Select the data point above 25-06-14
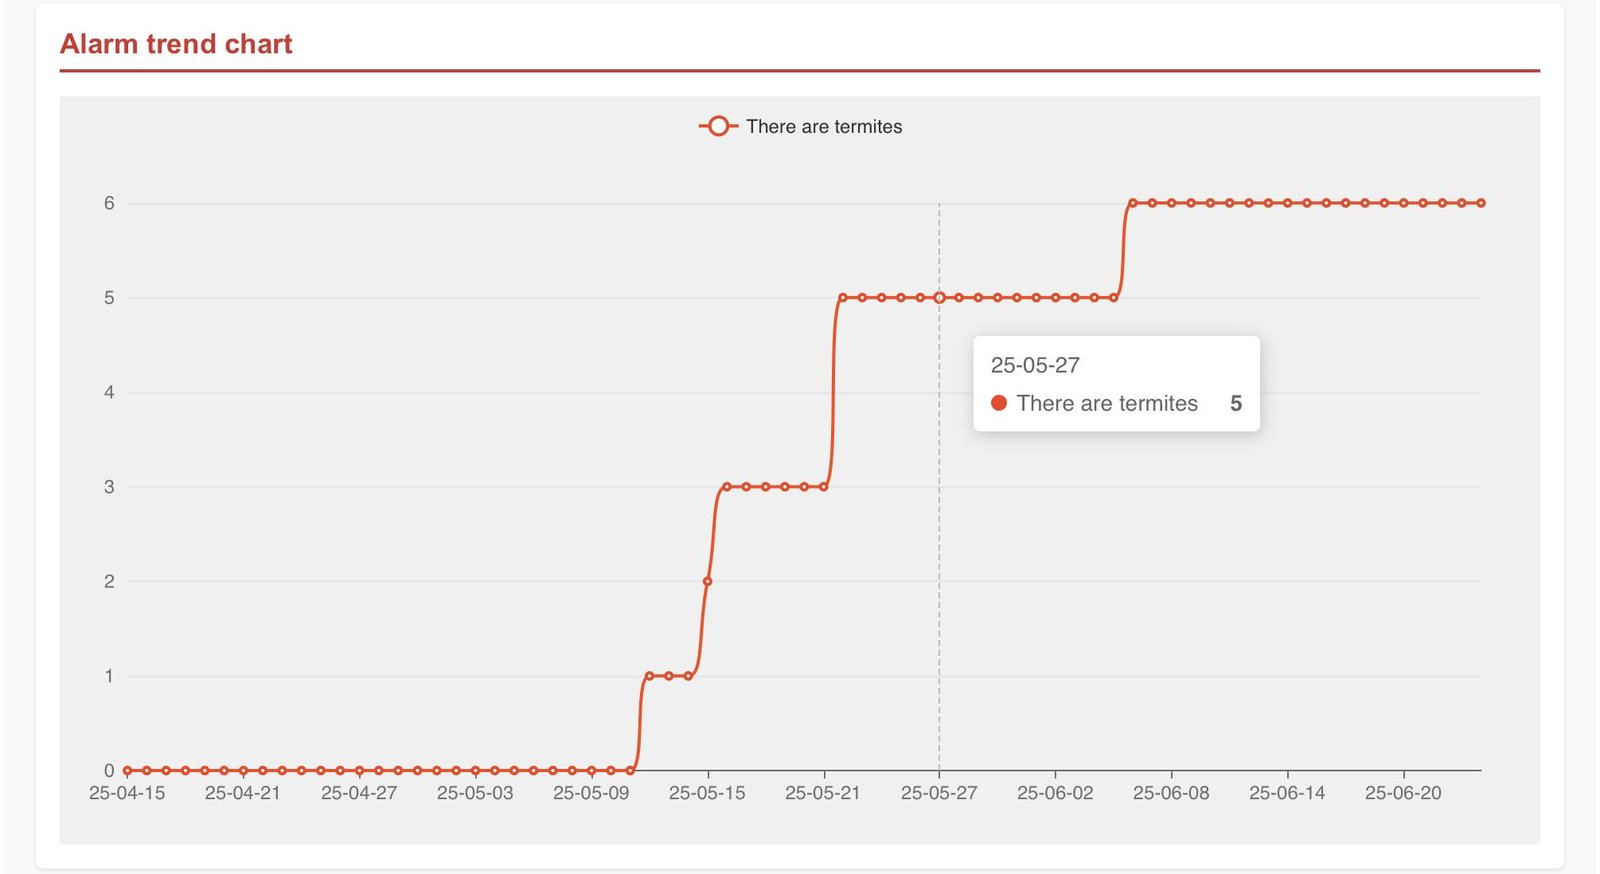 coord(1287,203)
